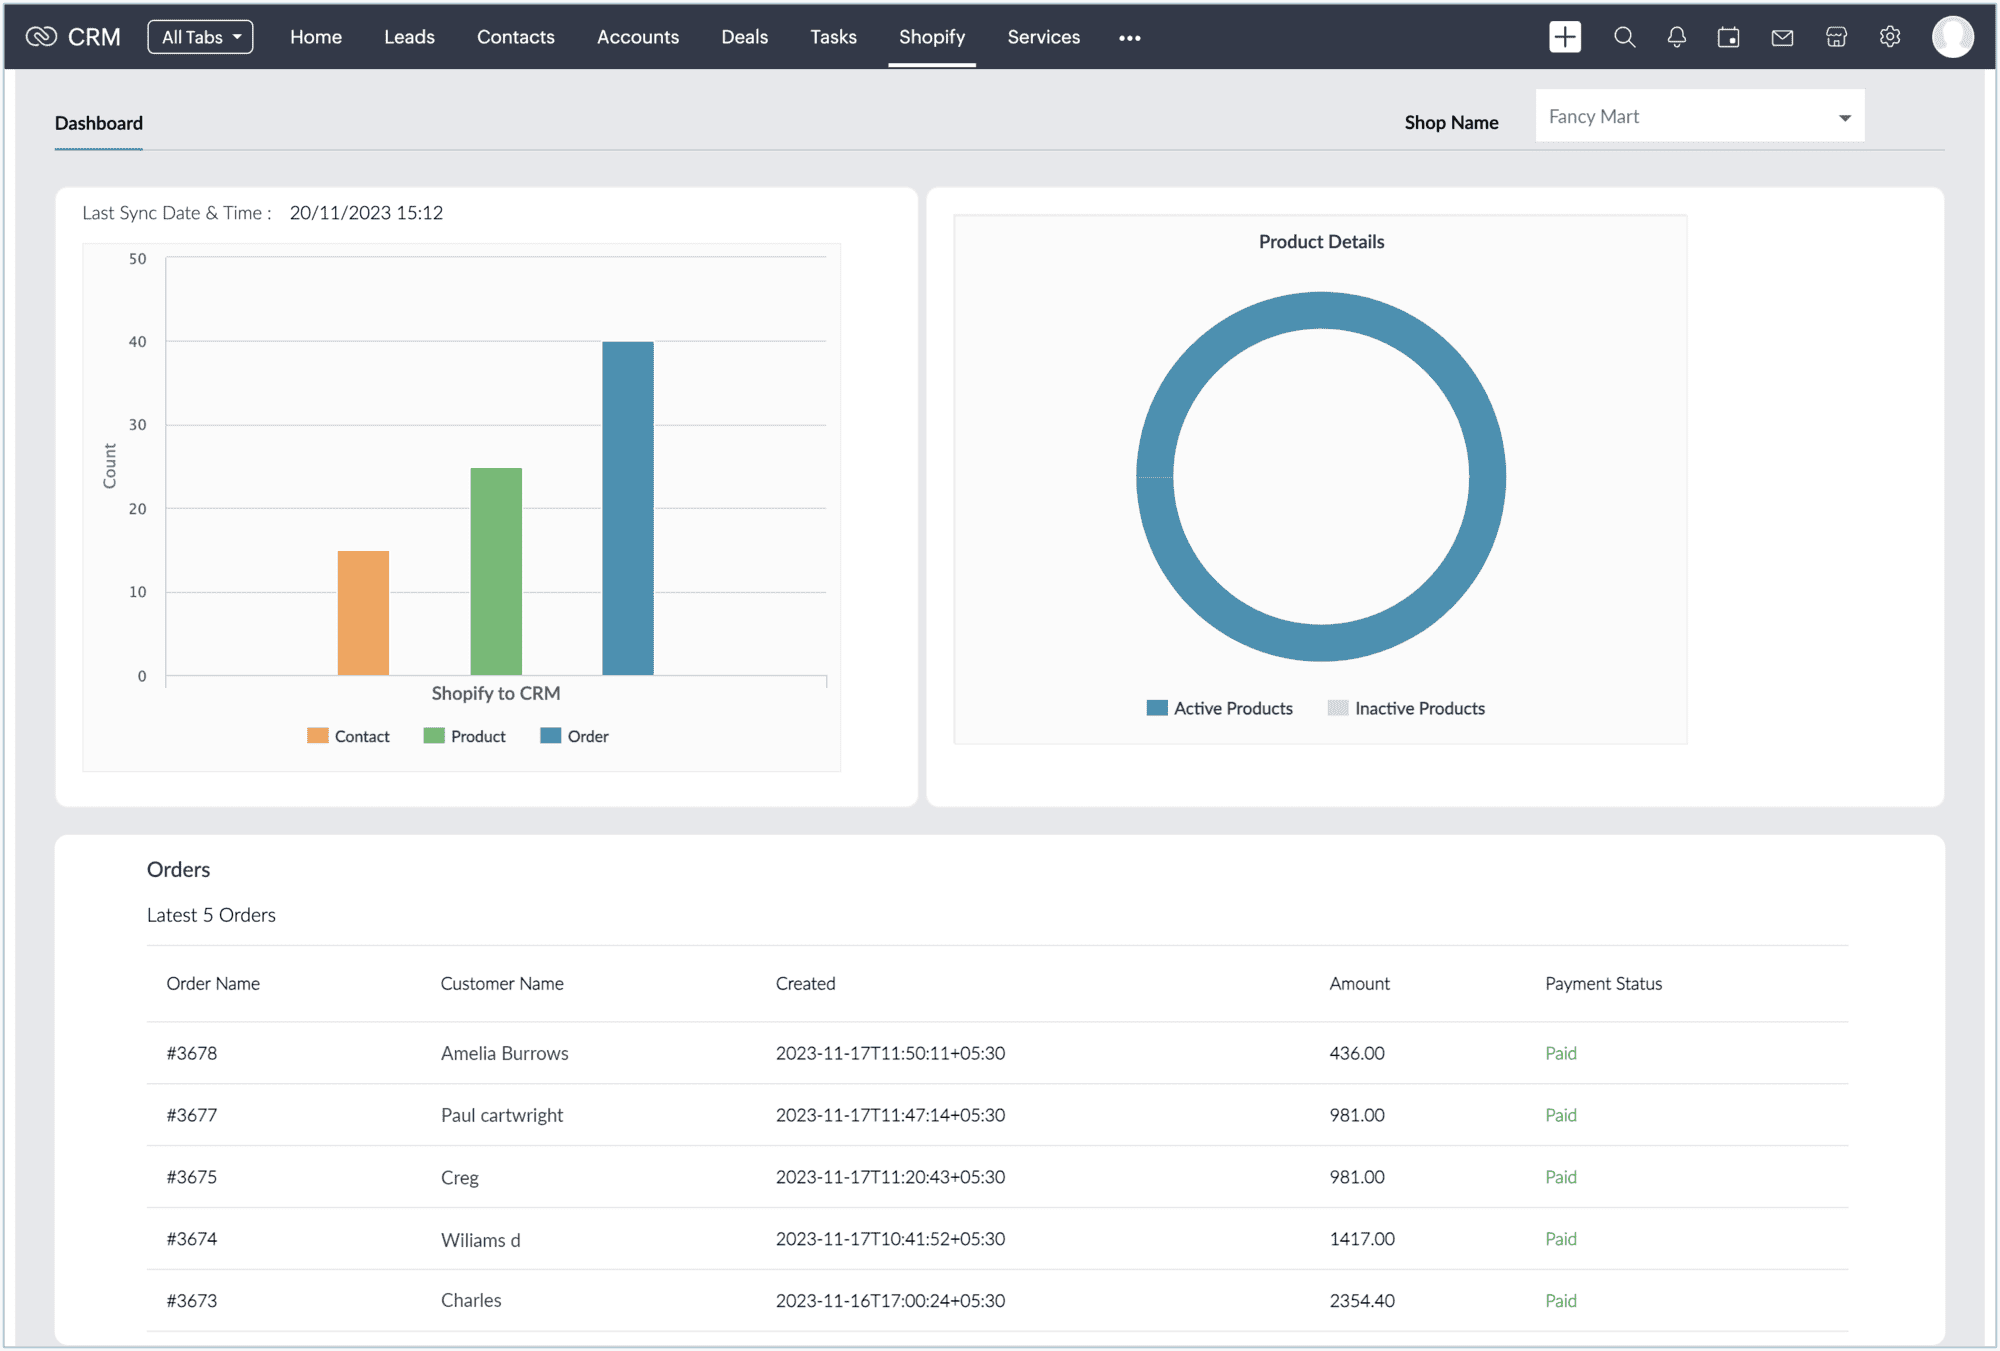Open the settings gear icon

click(x=1889, y=37)
